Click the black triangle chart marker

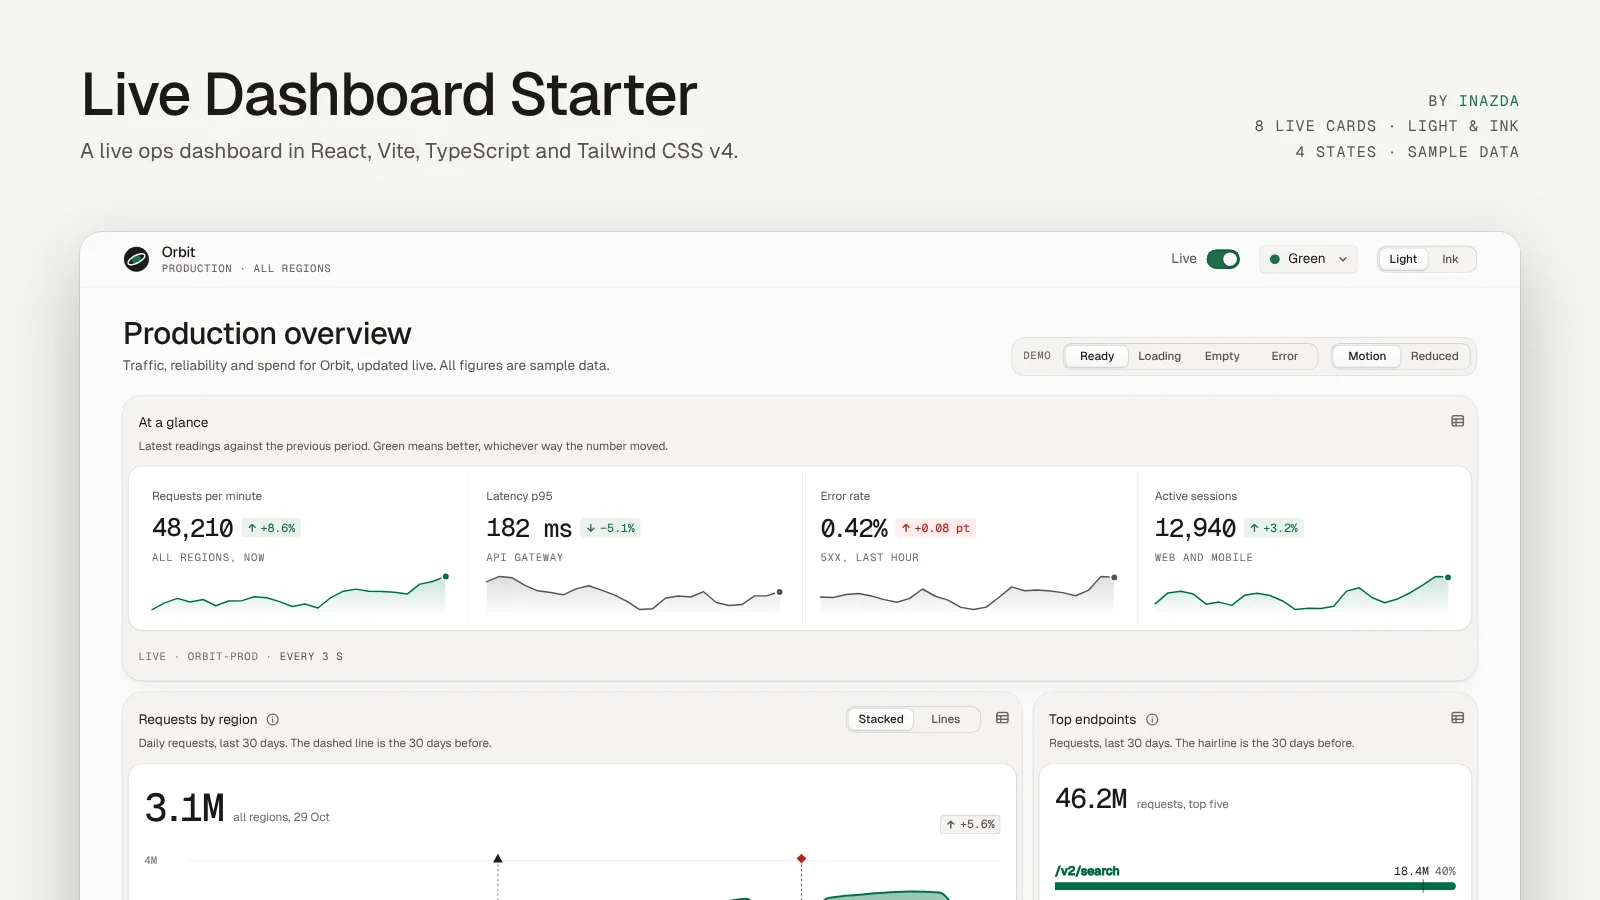point(498,858)
